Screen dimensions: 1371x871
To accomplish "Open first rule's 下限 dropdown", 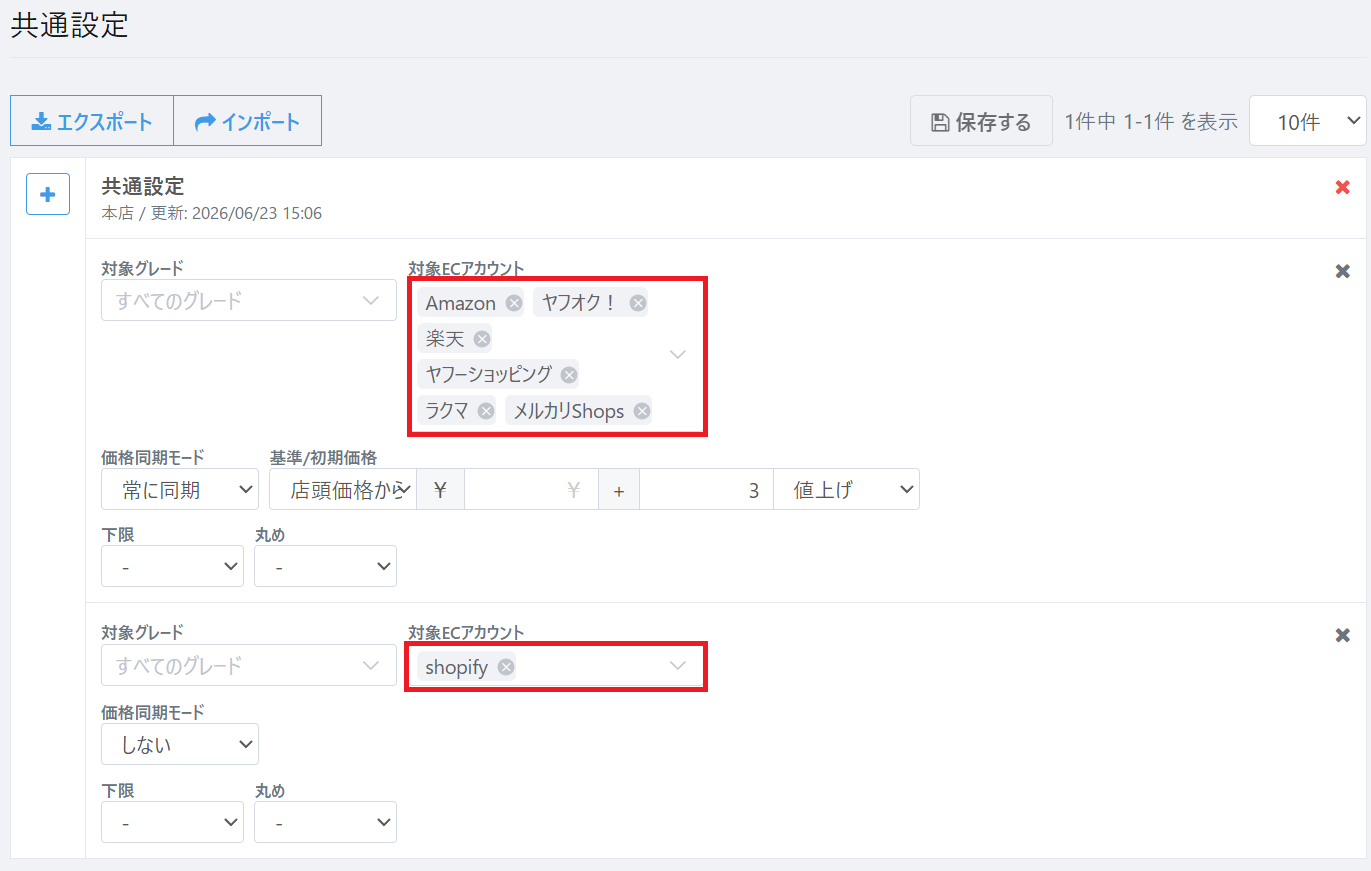I will [172, 566].
